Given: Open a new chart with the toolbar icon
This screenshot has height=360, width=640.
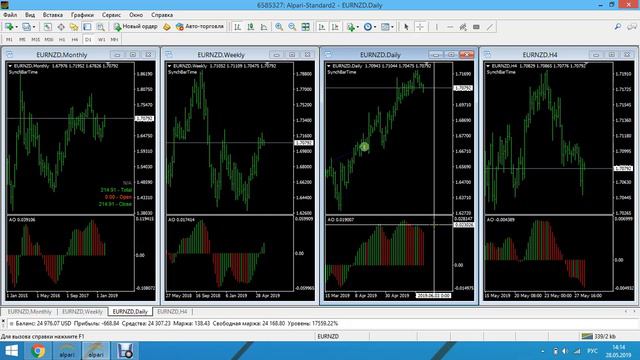Looking at the screenshot, I should click(x=9, y=27).
